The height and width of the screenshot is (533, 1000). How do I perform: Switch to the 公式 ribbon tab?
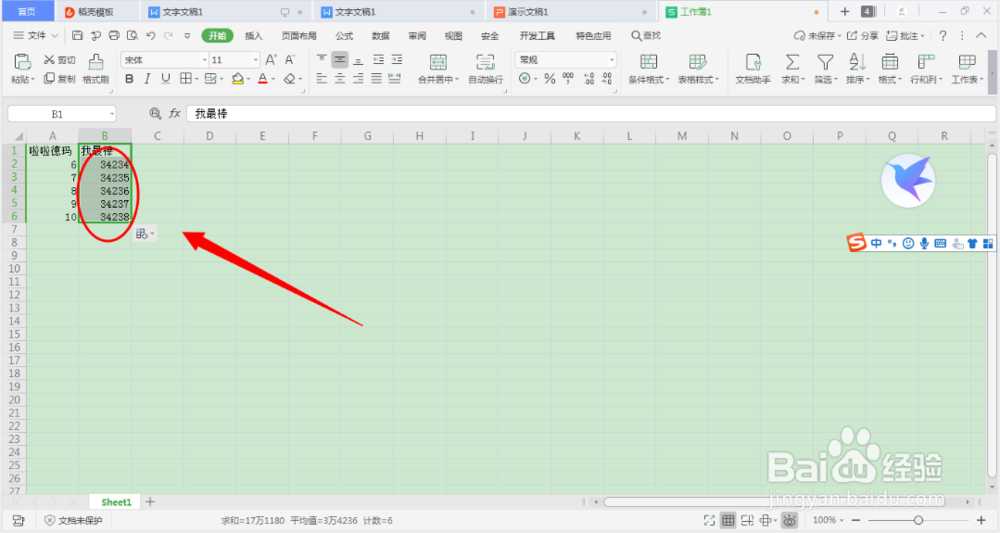pyautogui.click(x=344, y=36)
